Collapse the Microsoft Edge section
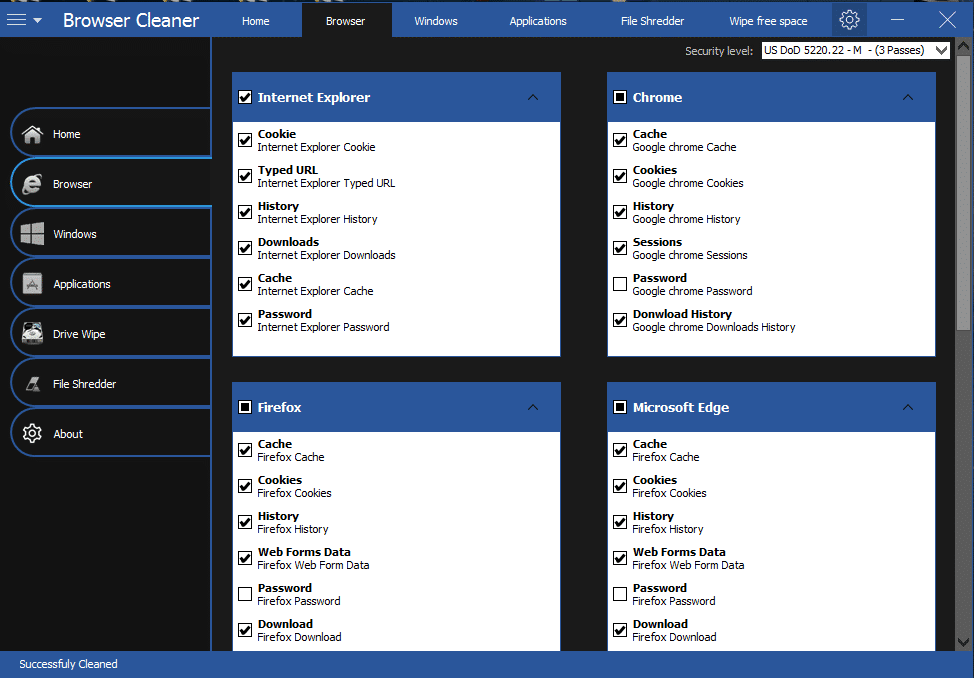 [908, 407]
